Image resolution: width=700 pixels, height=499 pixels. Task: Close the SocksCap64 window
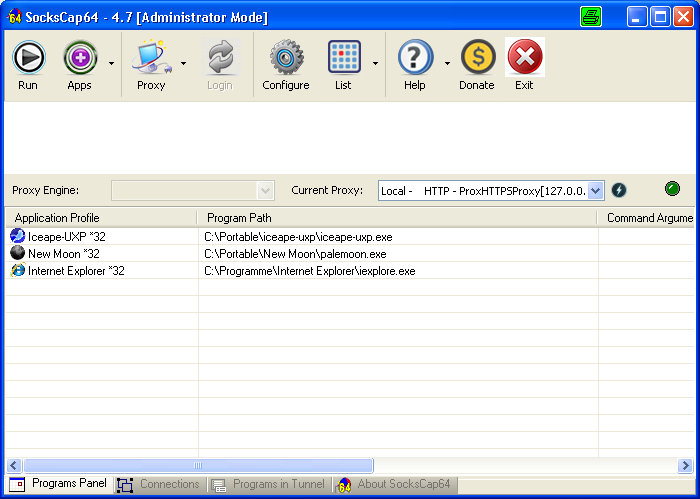tap(683, 17)
